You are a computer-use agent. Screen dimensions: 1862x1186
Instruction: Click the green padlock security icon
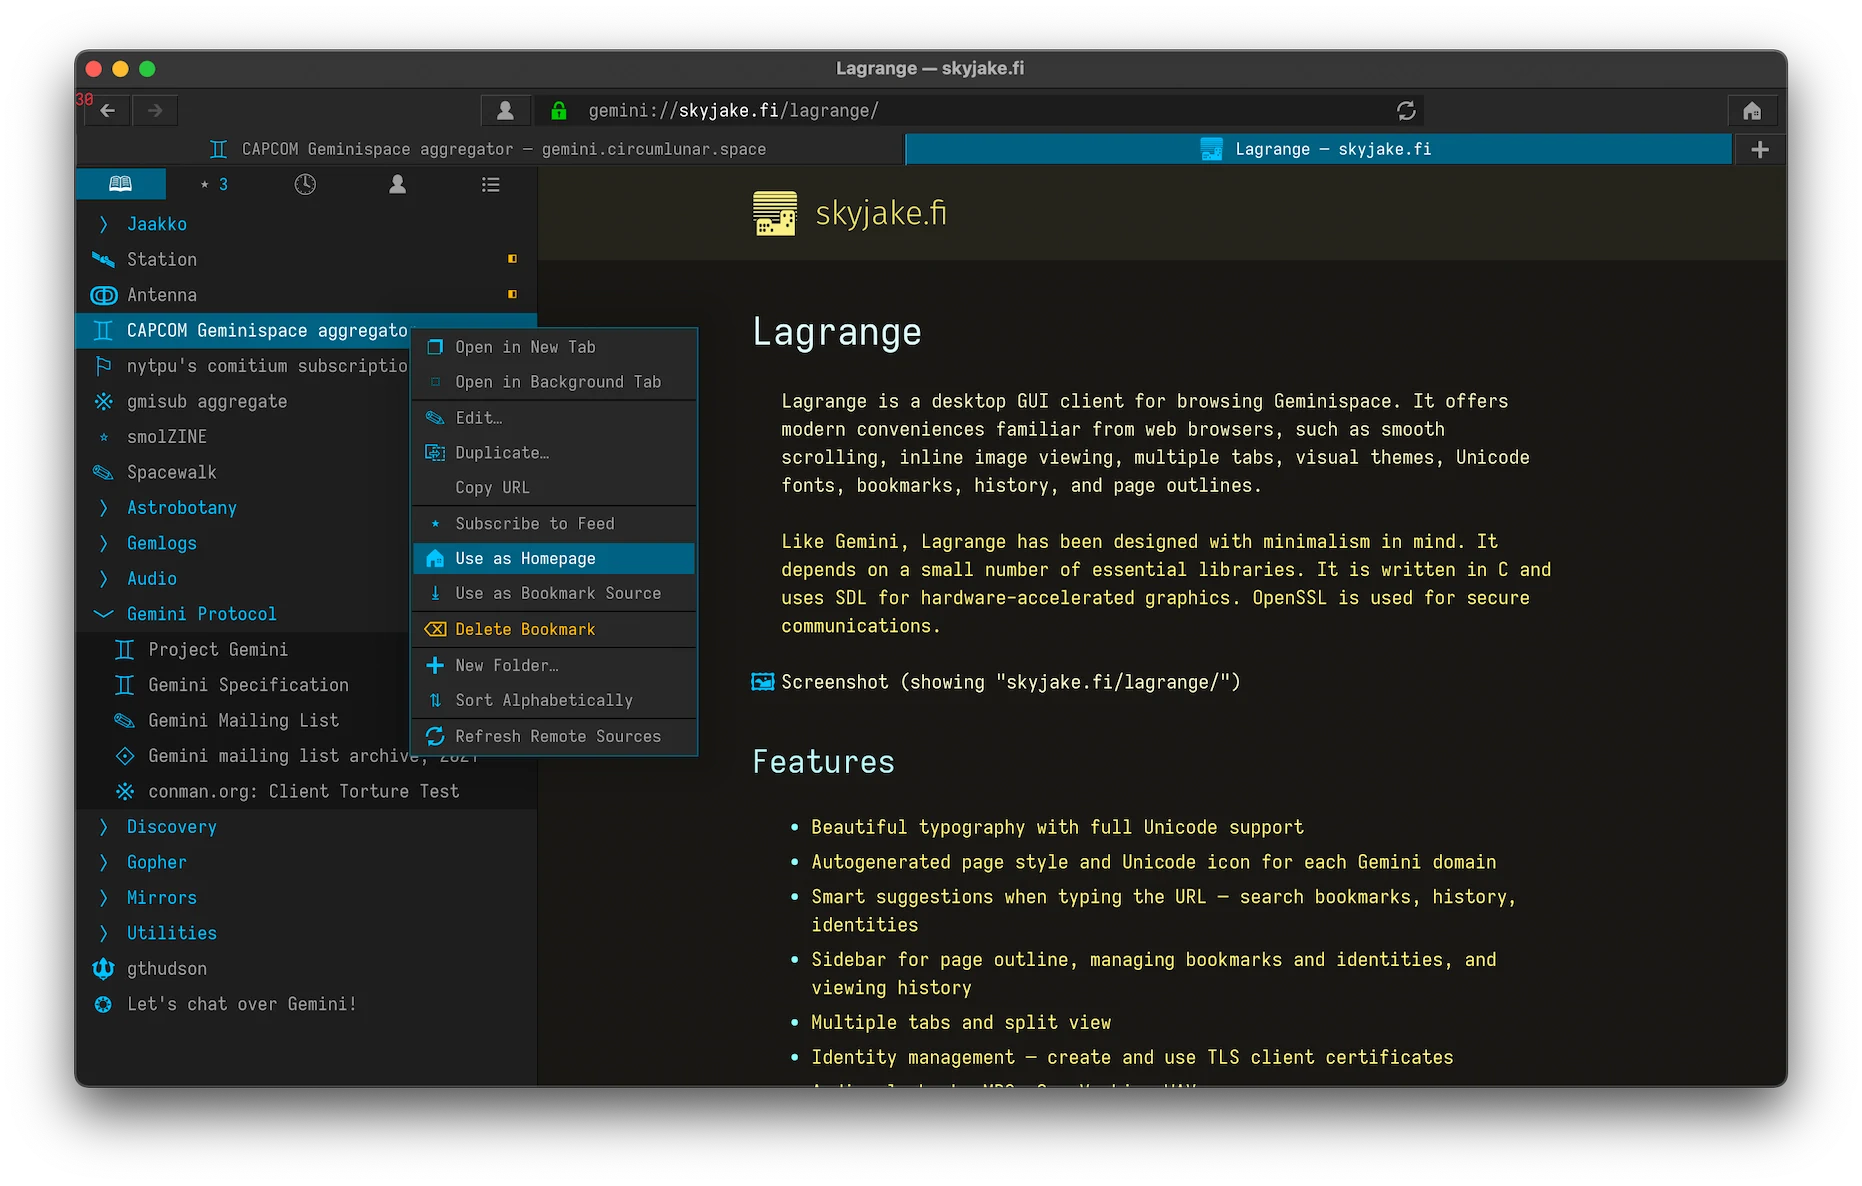(559, 110)
